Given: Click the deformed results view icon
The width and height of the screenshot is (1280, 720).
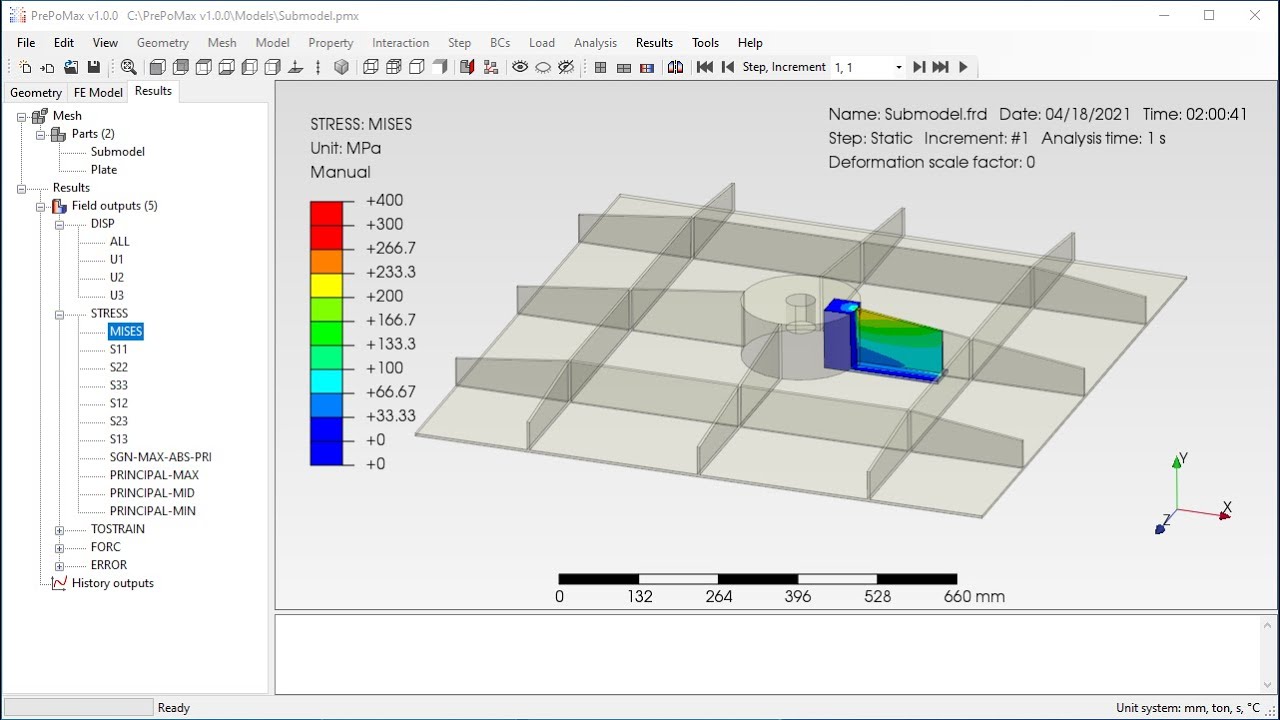Looking at the screenshot, I should pyautogui.click(x=623, y=67).
